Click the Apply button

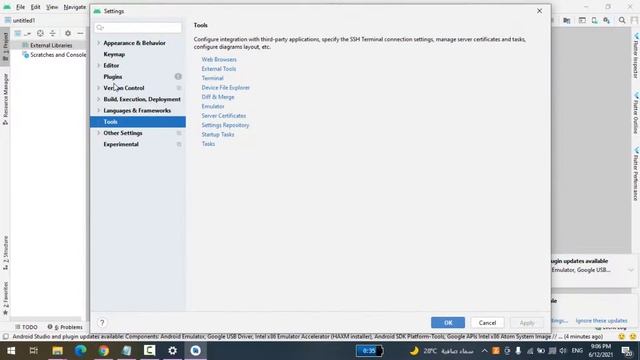pos(527,322)
